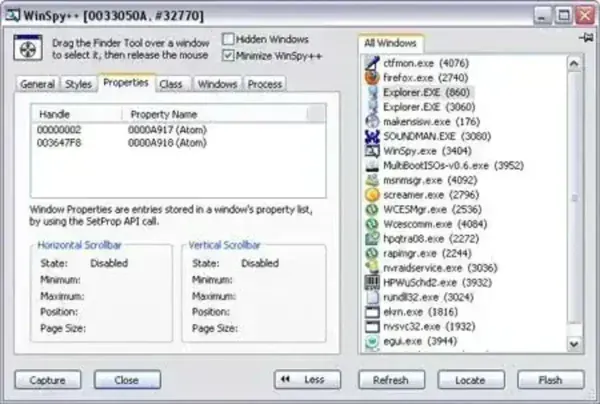Click the Locate button
Screen dimensions: 600x404
471,380
